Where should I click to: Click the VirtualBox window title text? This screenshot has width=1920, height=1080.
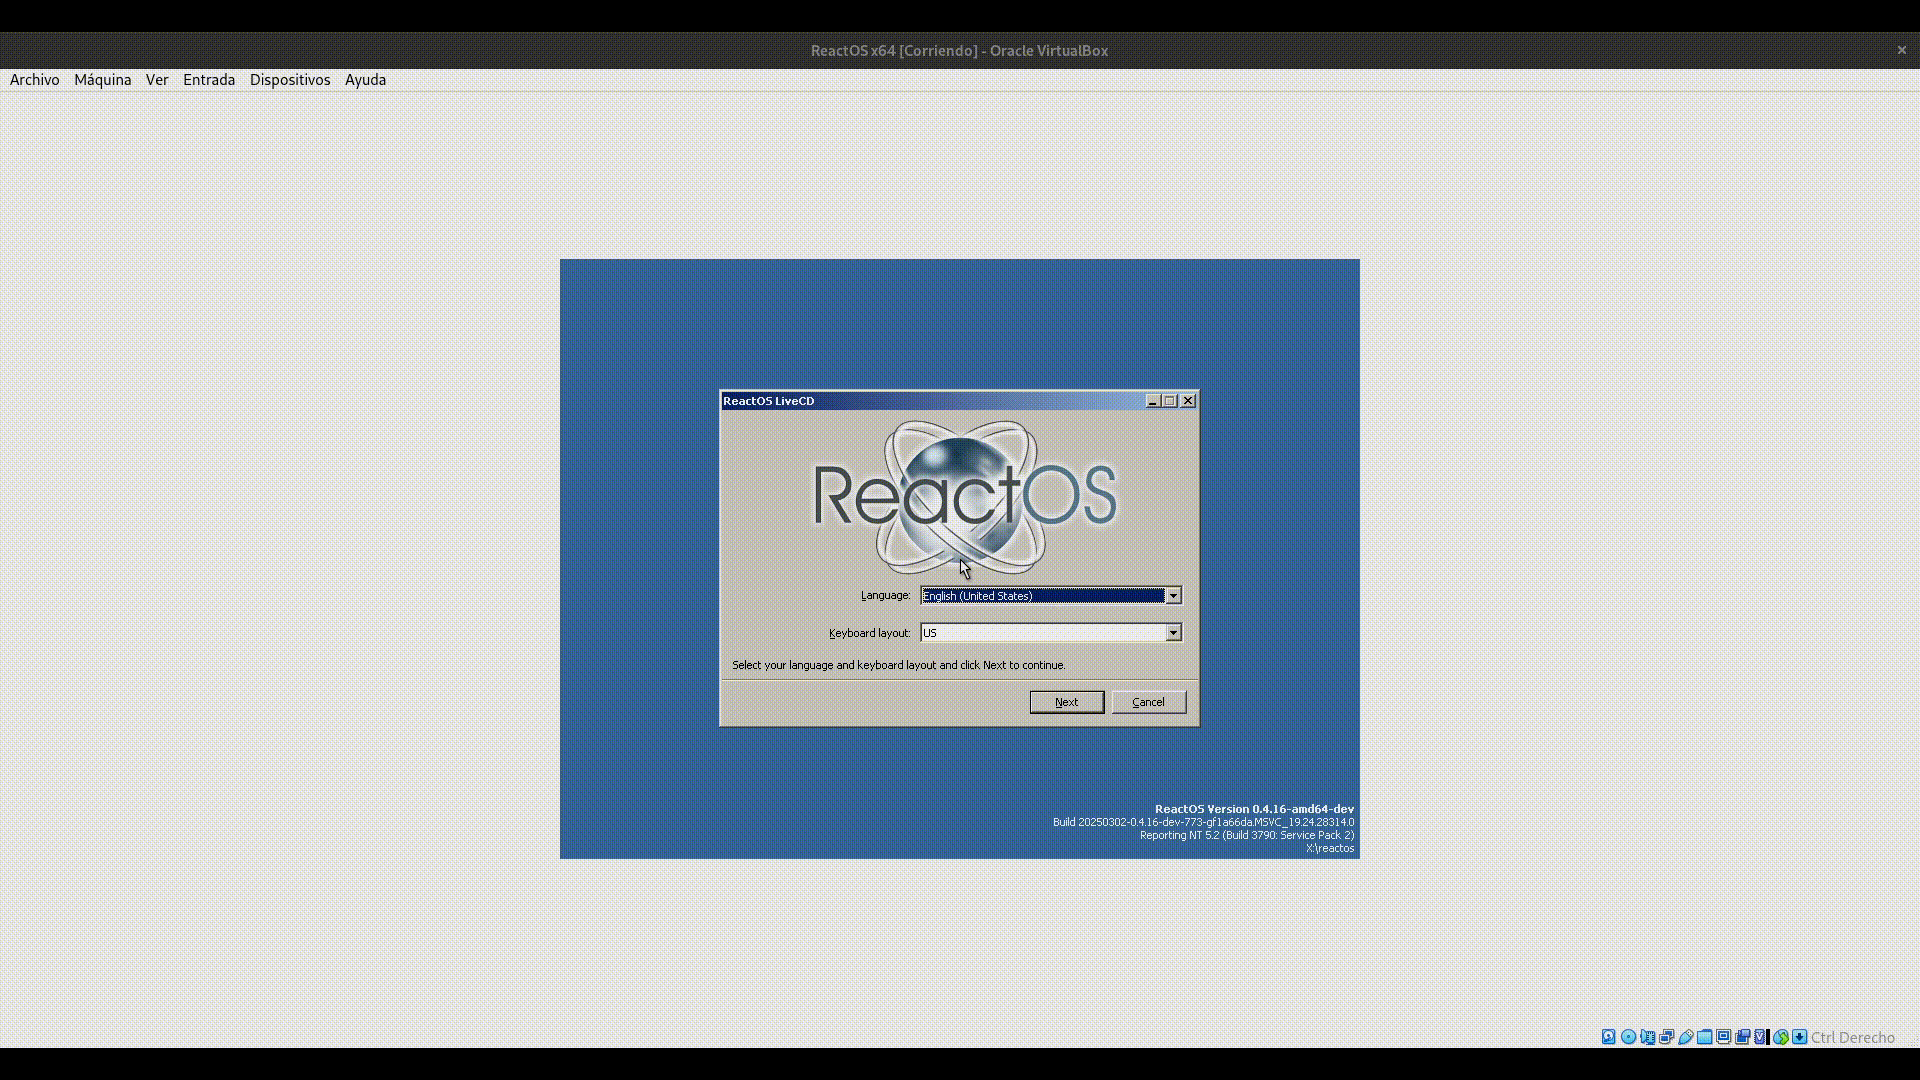[959, 50]
